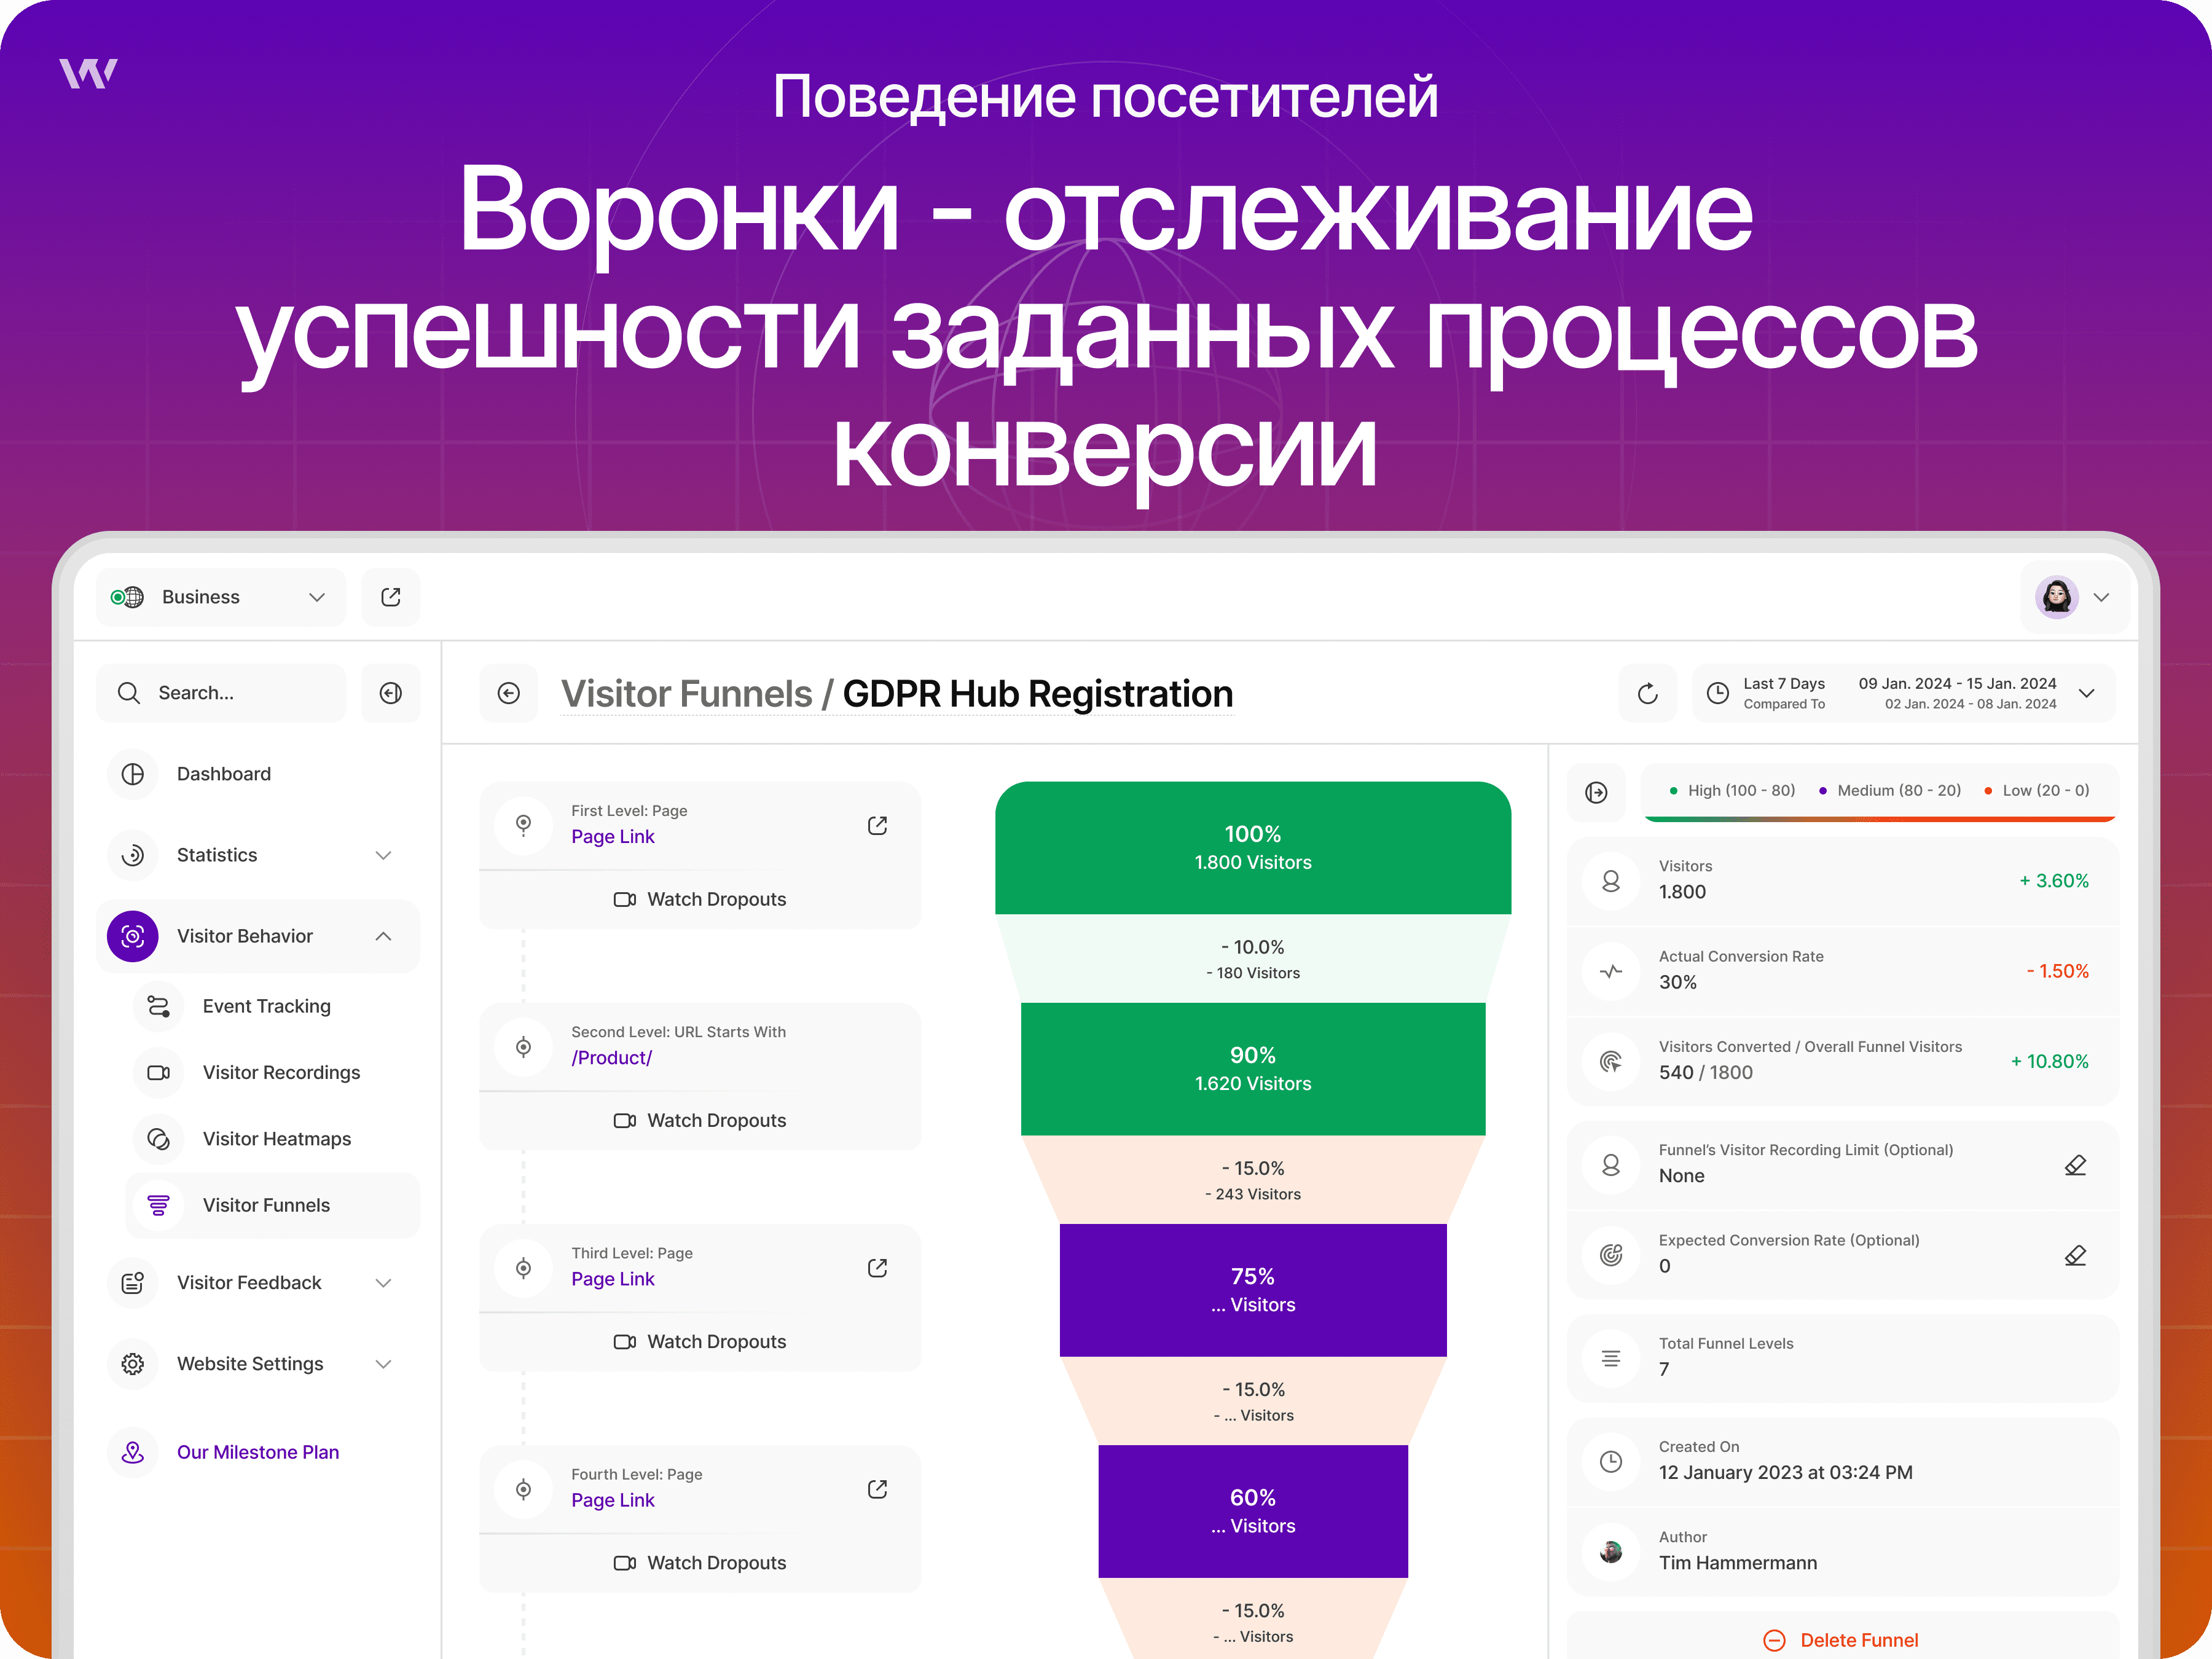Image resolution: width=2212 pixels, height=1659 pixels.
Task: Open Our Milestone Plan link
Action: [x=258, y=1452]
